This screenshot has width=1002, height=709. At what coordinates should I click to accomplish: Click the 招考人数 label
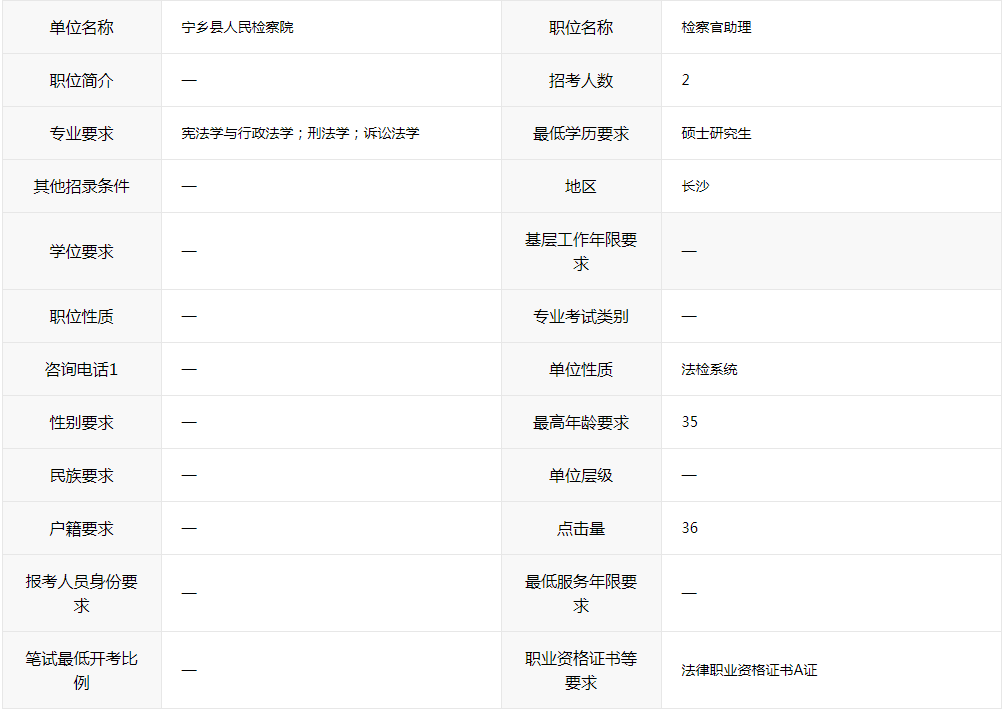click(x=581, y=81)
